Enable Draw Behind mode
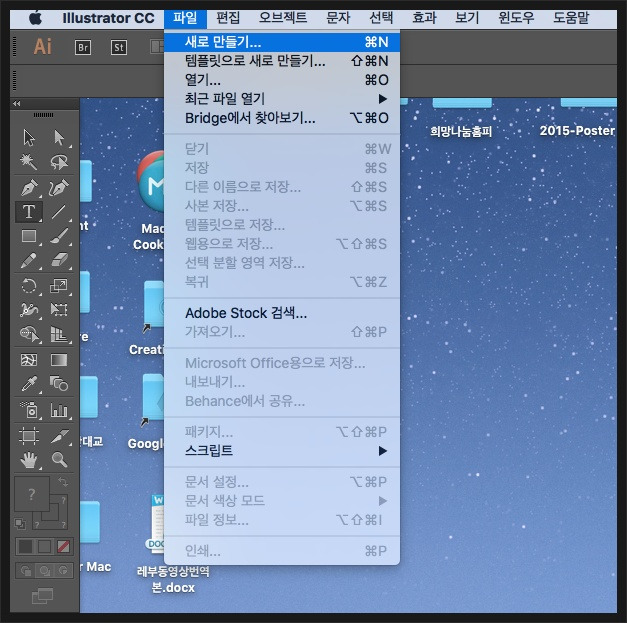This screenshot has width=627, height=623. tap(44, 571)
